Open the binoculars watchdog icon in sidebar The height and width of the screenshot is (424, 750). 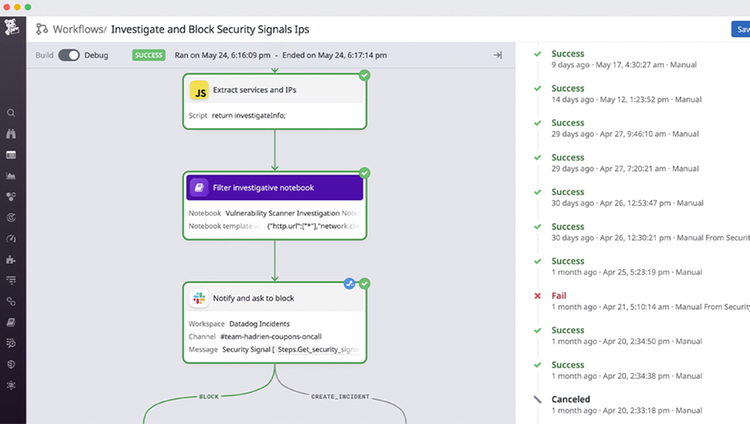pyautogui.click(x=11, y=134)
